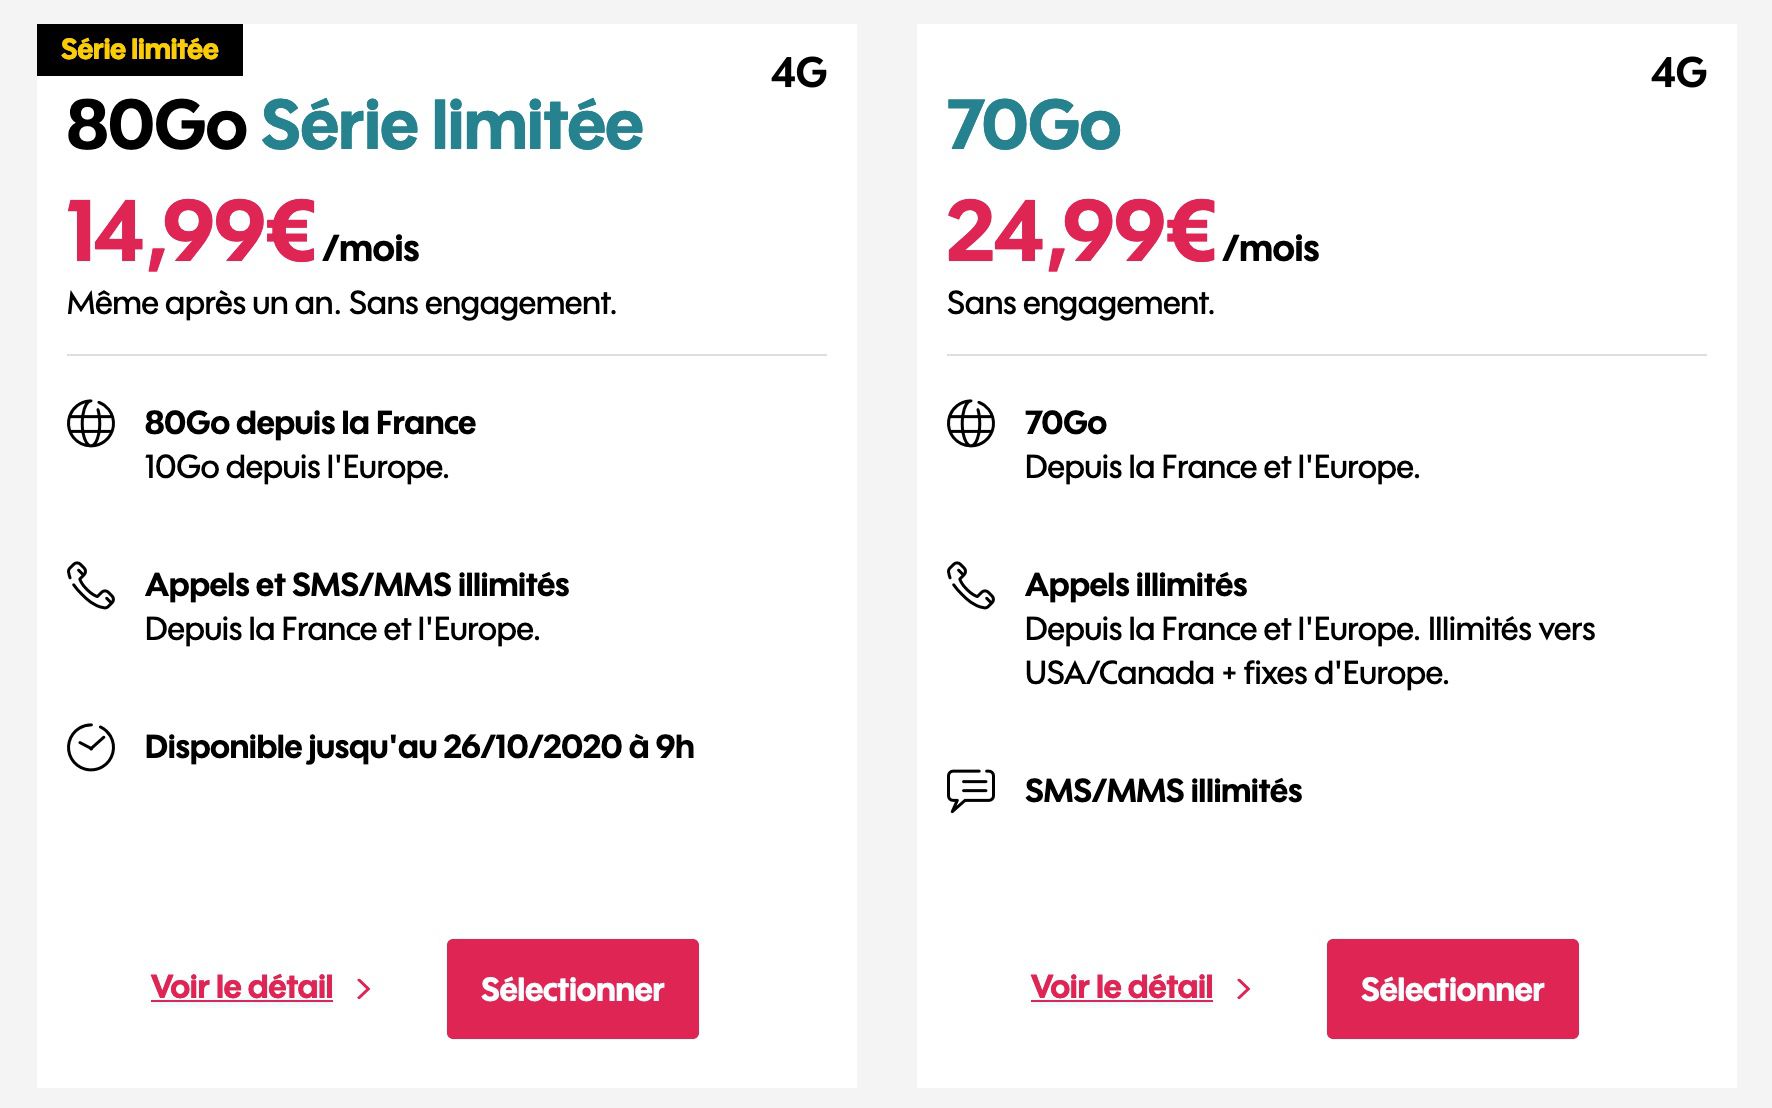The image size is (1772, 1108).
Task: Click the speech bubble icon near SMS/MMS illimités
Action: [969, 790]
